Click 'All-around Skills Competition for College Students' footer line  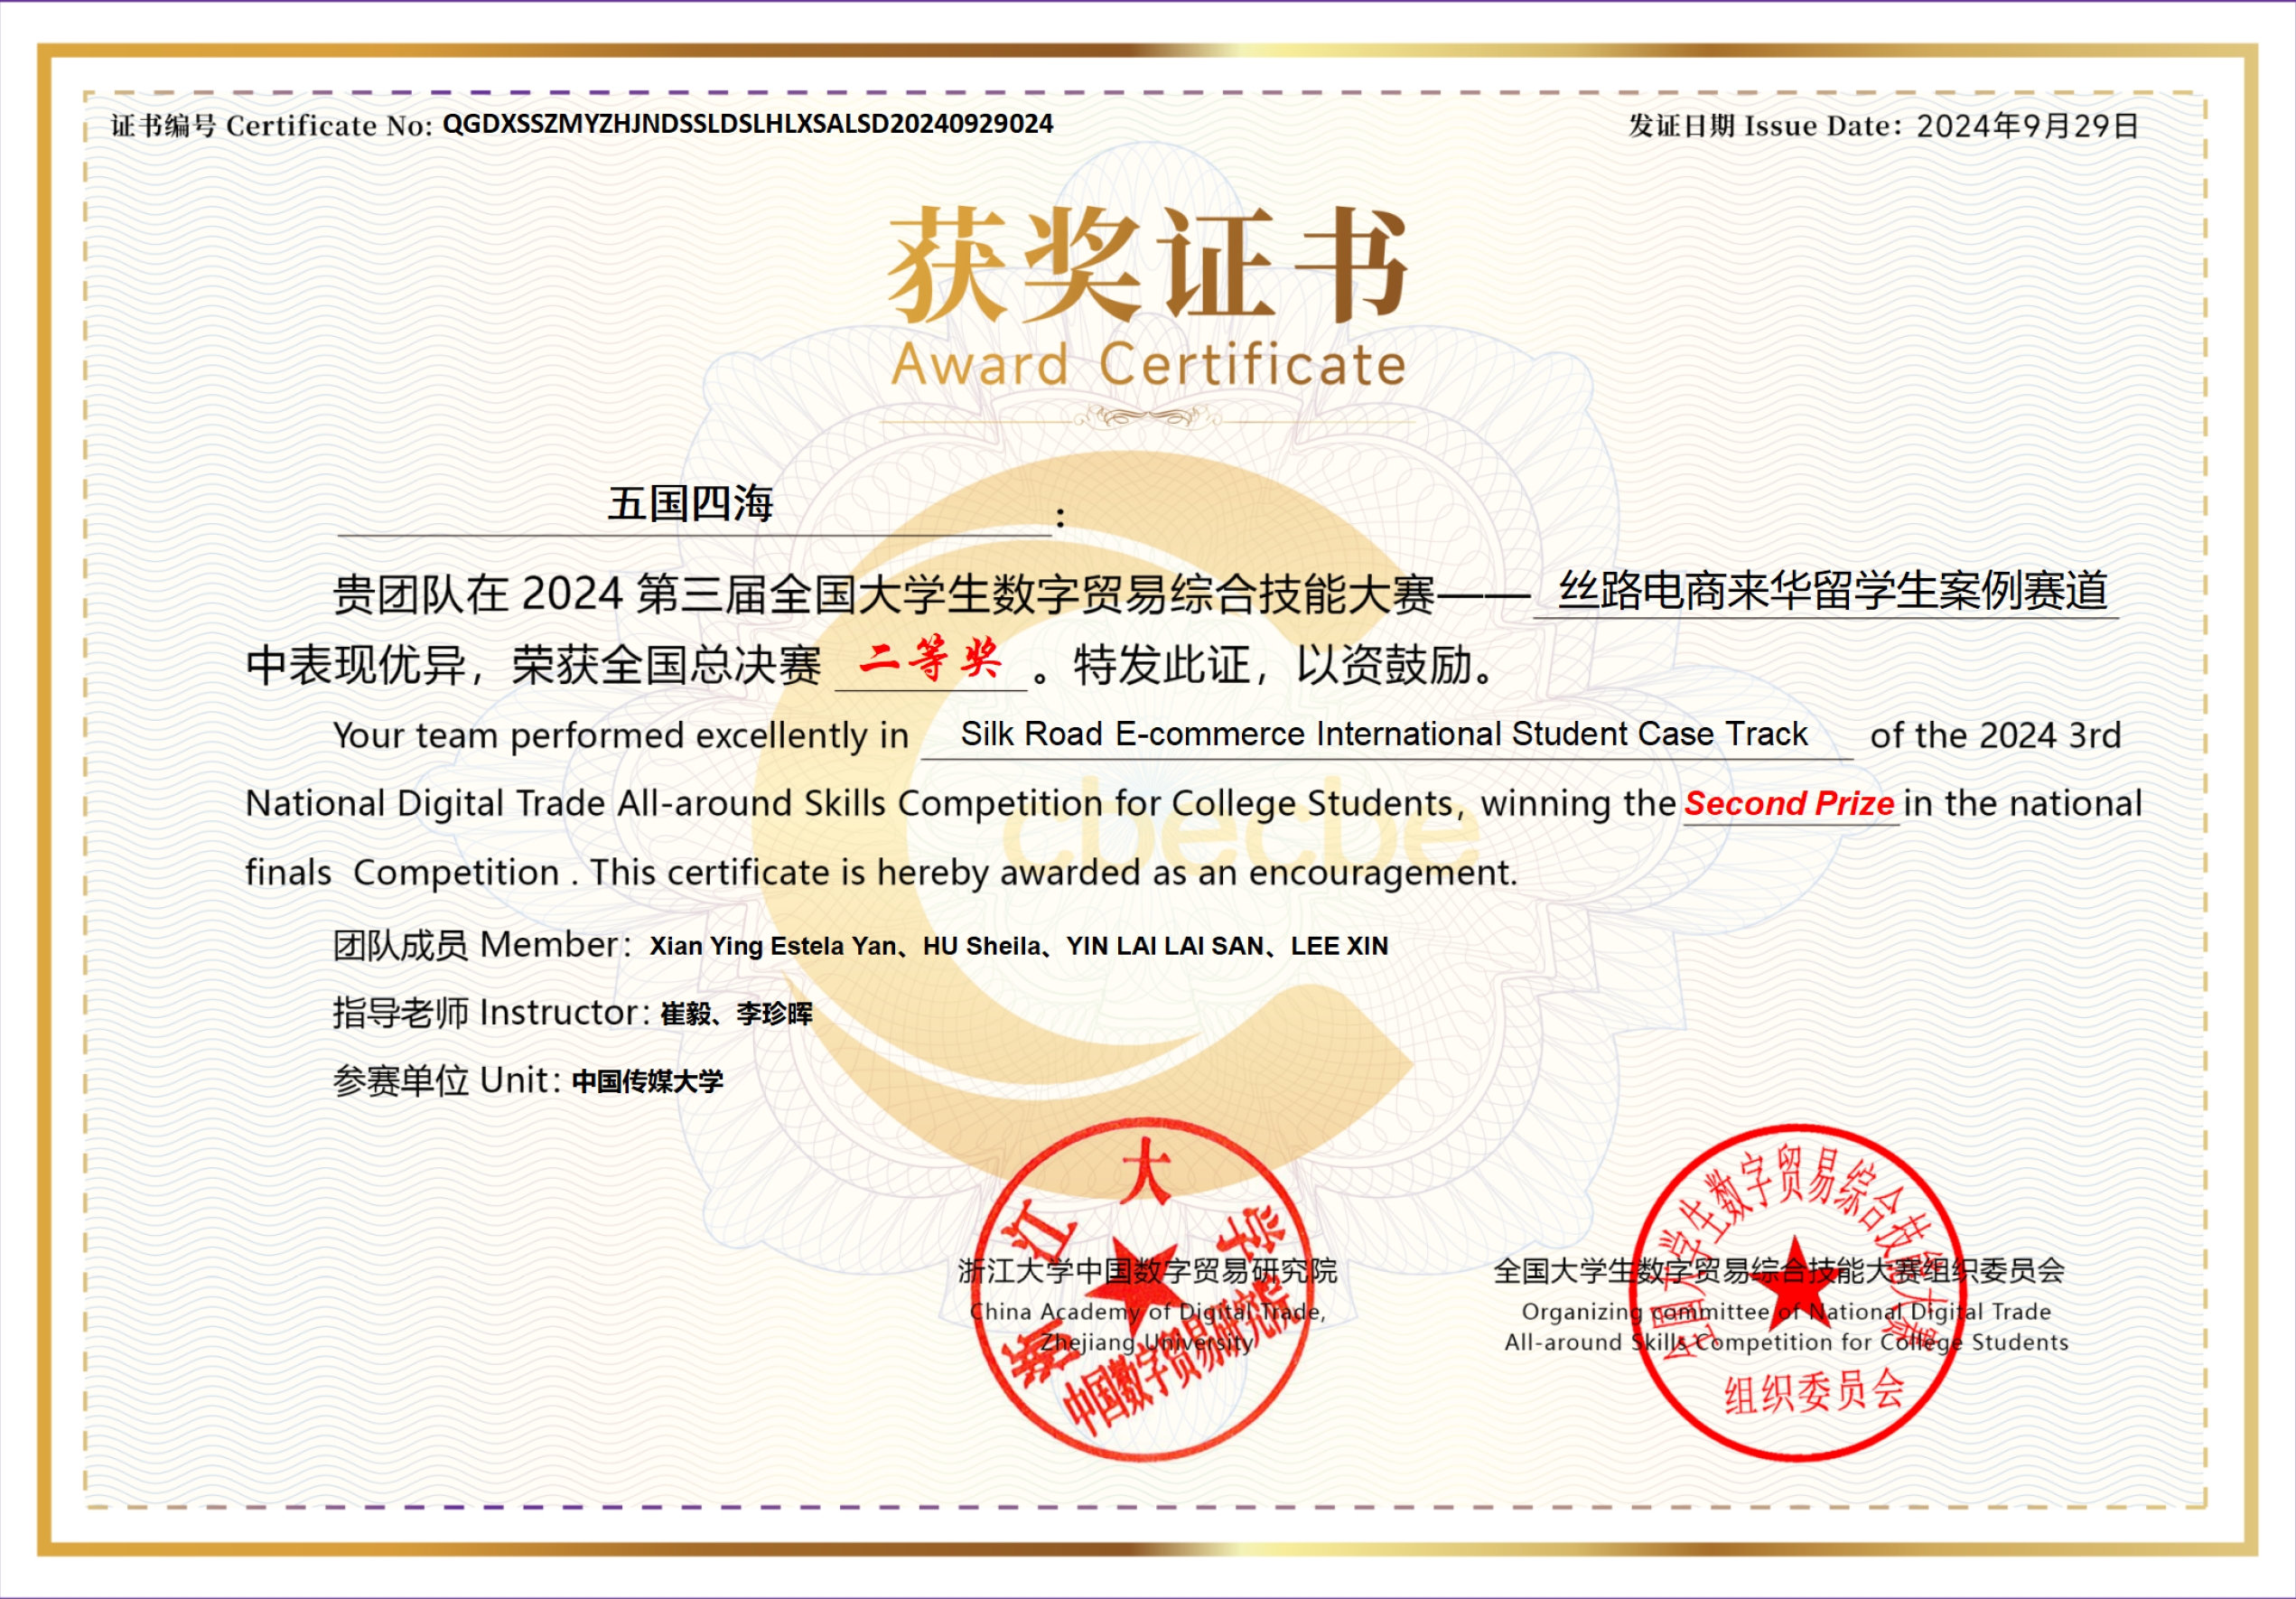(x=1786, y=1342)
